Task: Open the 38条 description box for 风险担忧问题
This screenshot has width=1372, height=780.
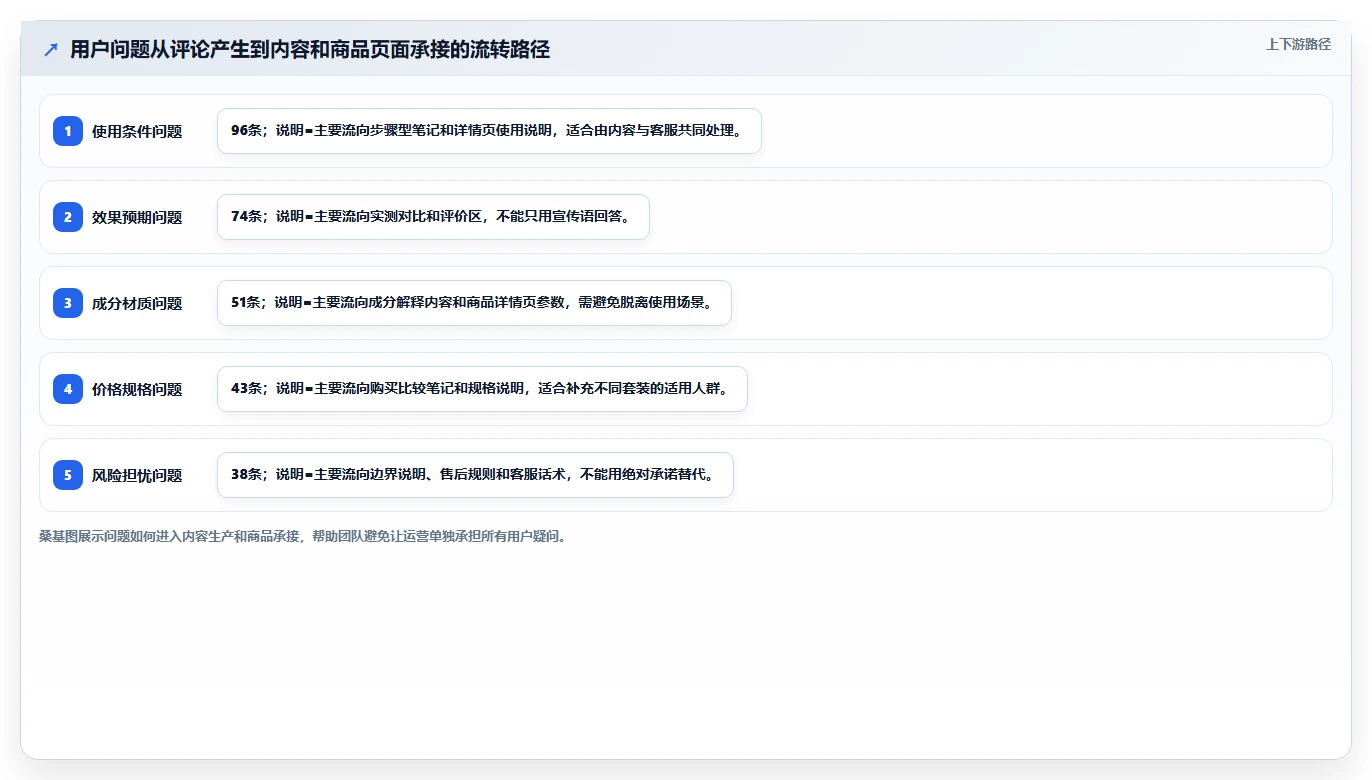Action: coord(475,475)
